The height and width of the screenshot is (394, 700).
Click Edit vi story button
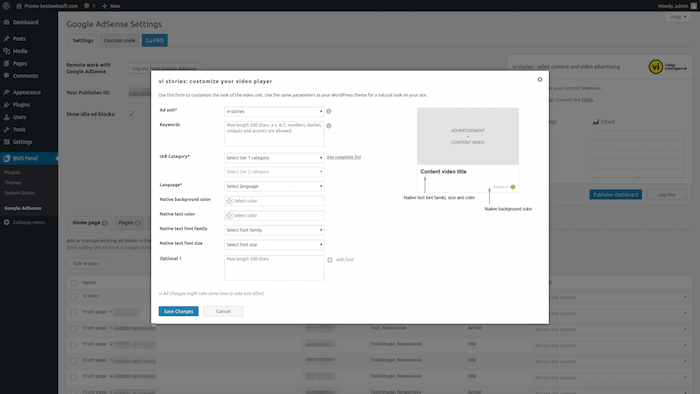[x=86, y=264]
